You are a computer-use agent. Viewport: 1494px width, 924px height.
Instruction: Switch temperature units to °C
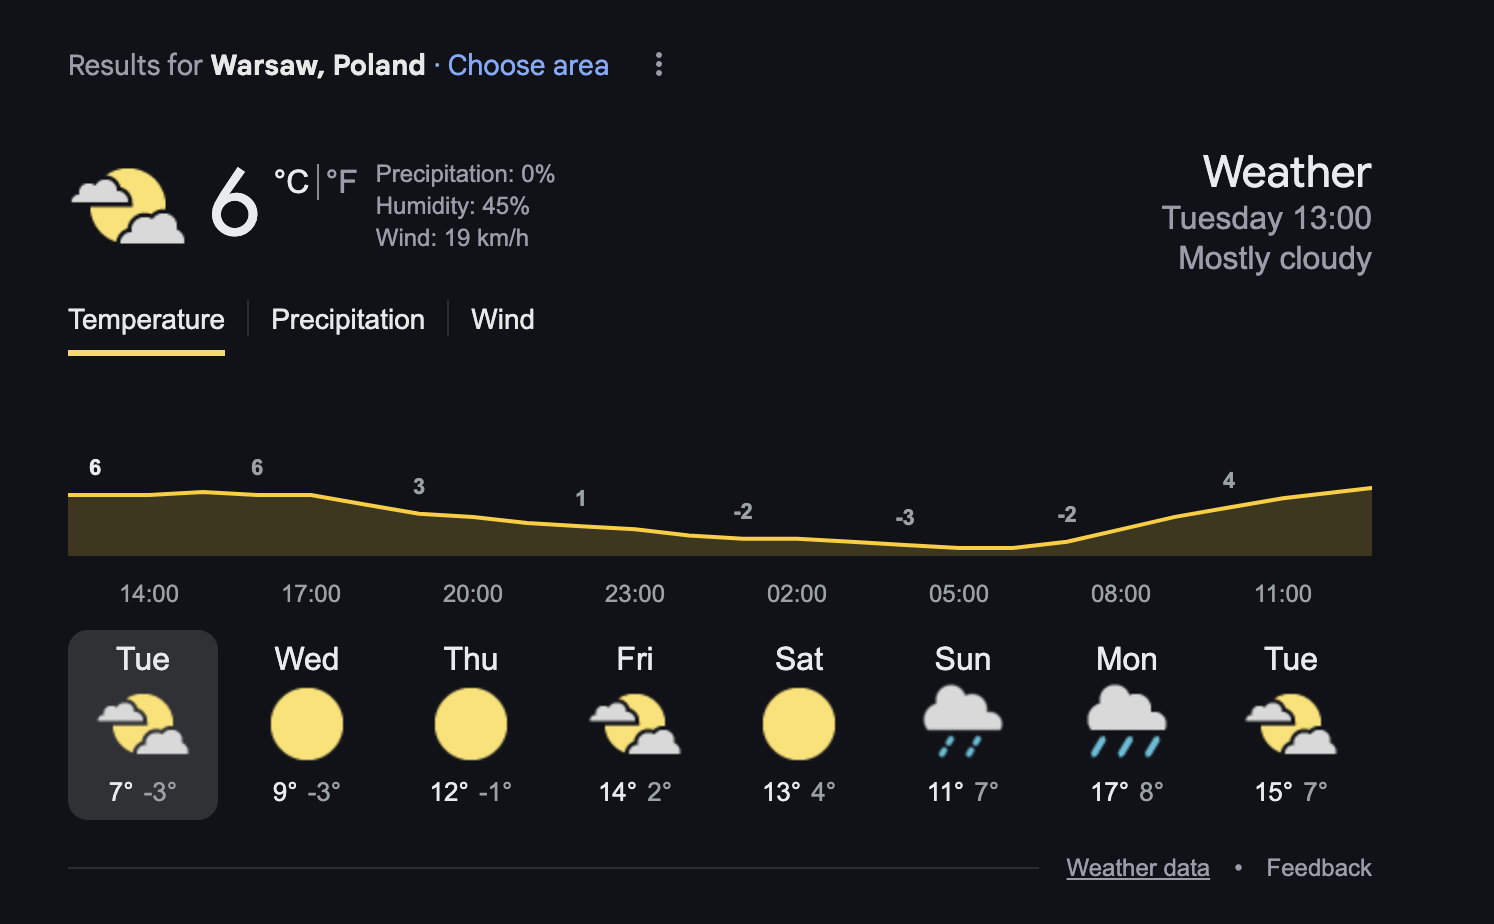click(x=291, y=181)
